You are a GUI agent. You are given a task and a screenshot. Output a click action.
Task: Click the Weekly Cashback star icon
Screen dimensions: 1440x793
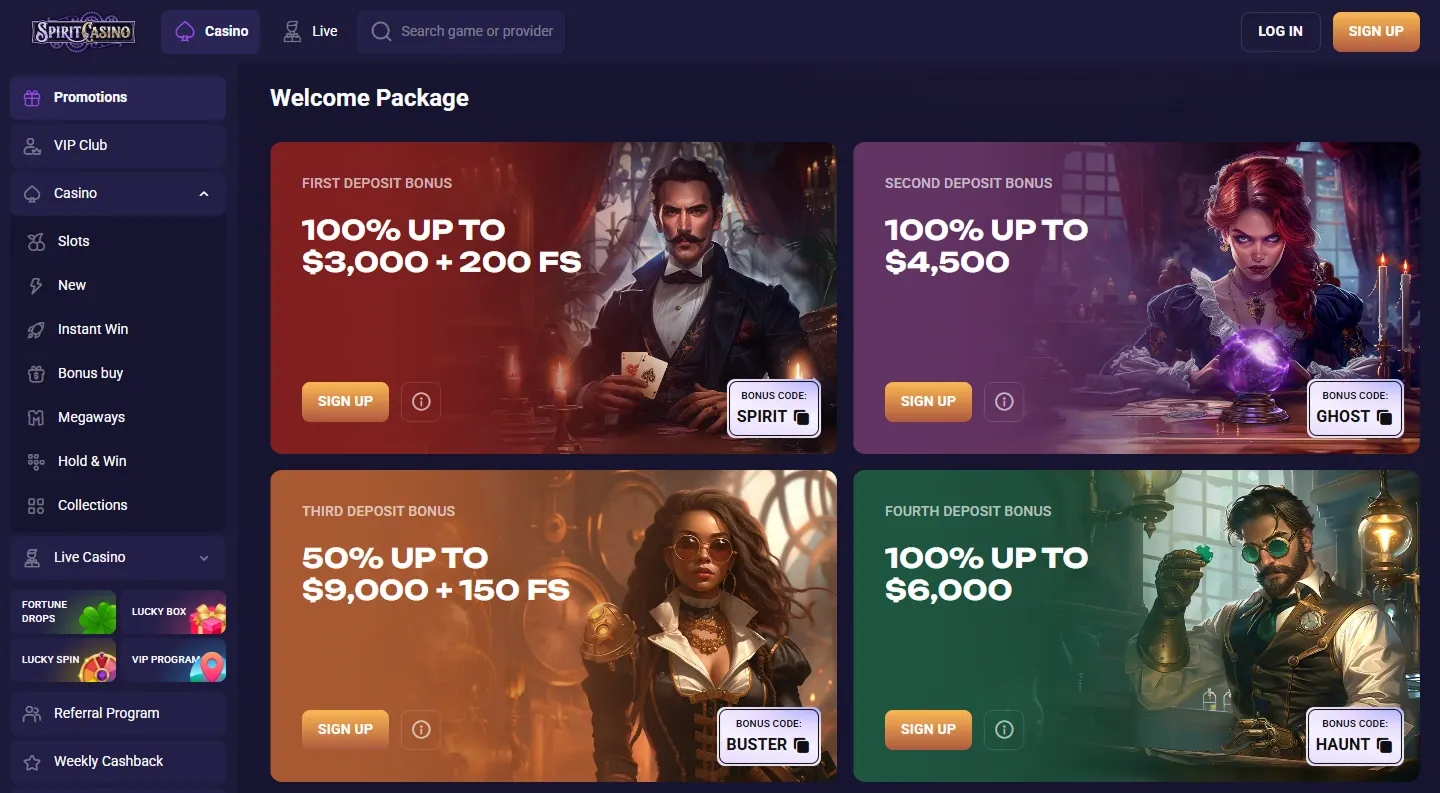[35, 761]
